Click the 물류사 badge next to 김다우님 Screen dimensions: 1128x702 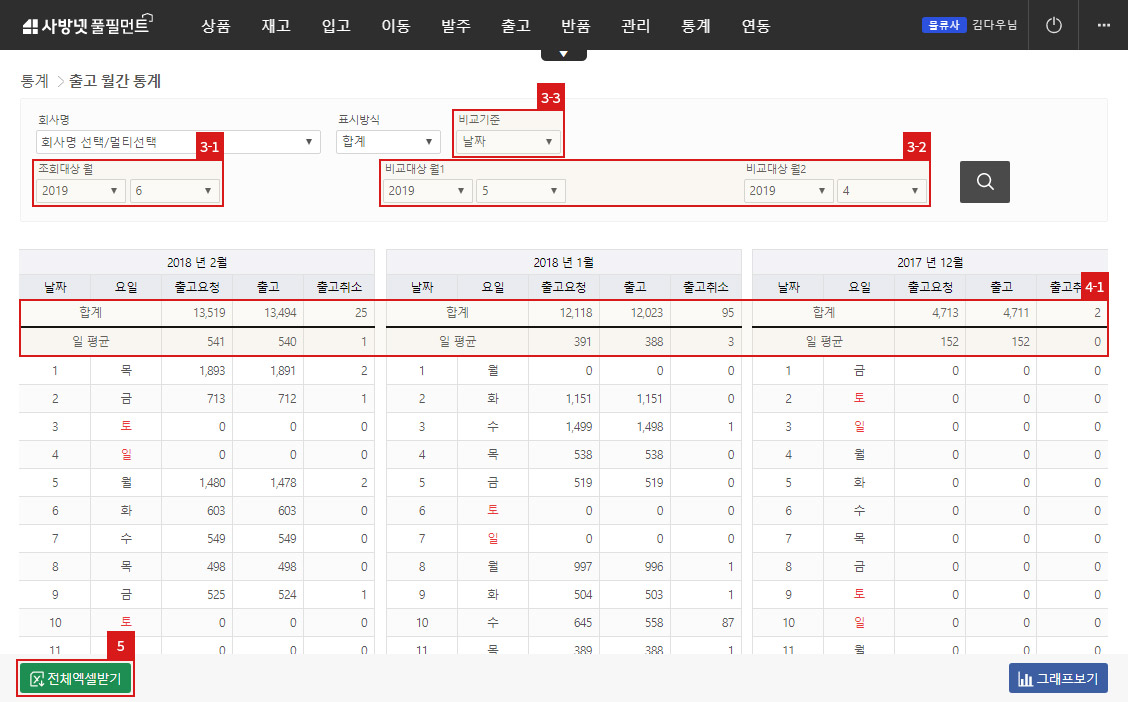[944, 25]
